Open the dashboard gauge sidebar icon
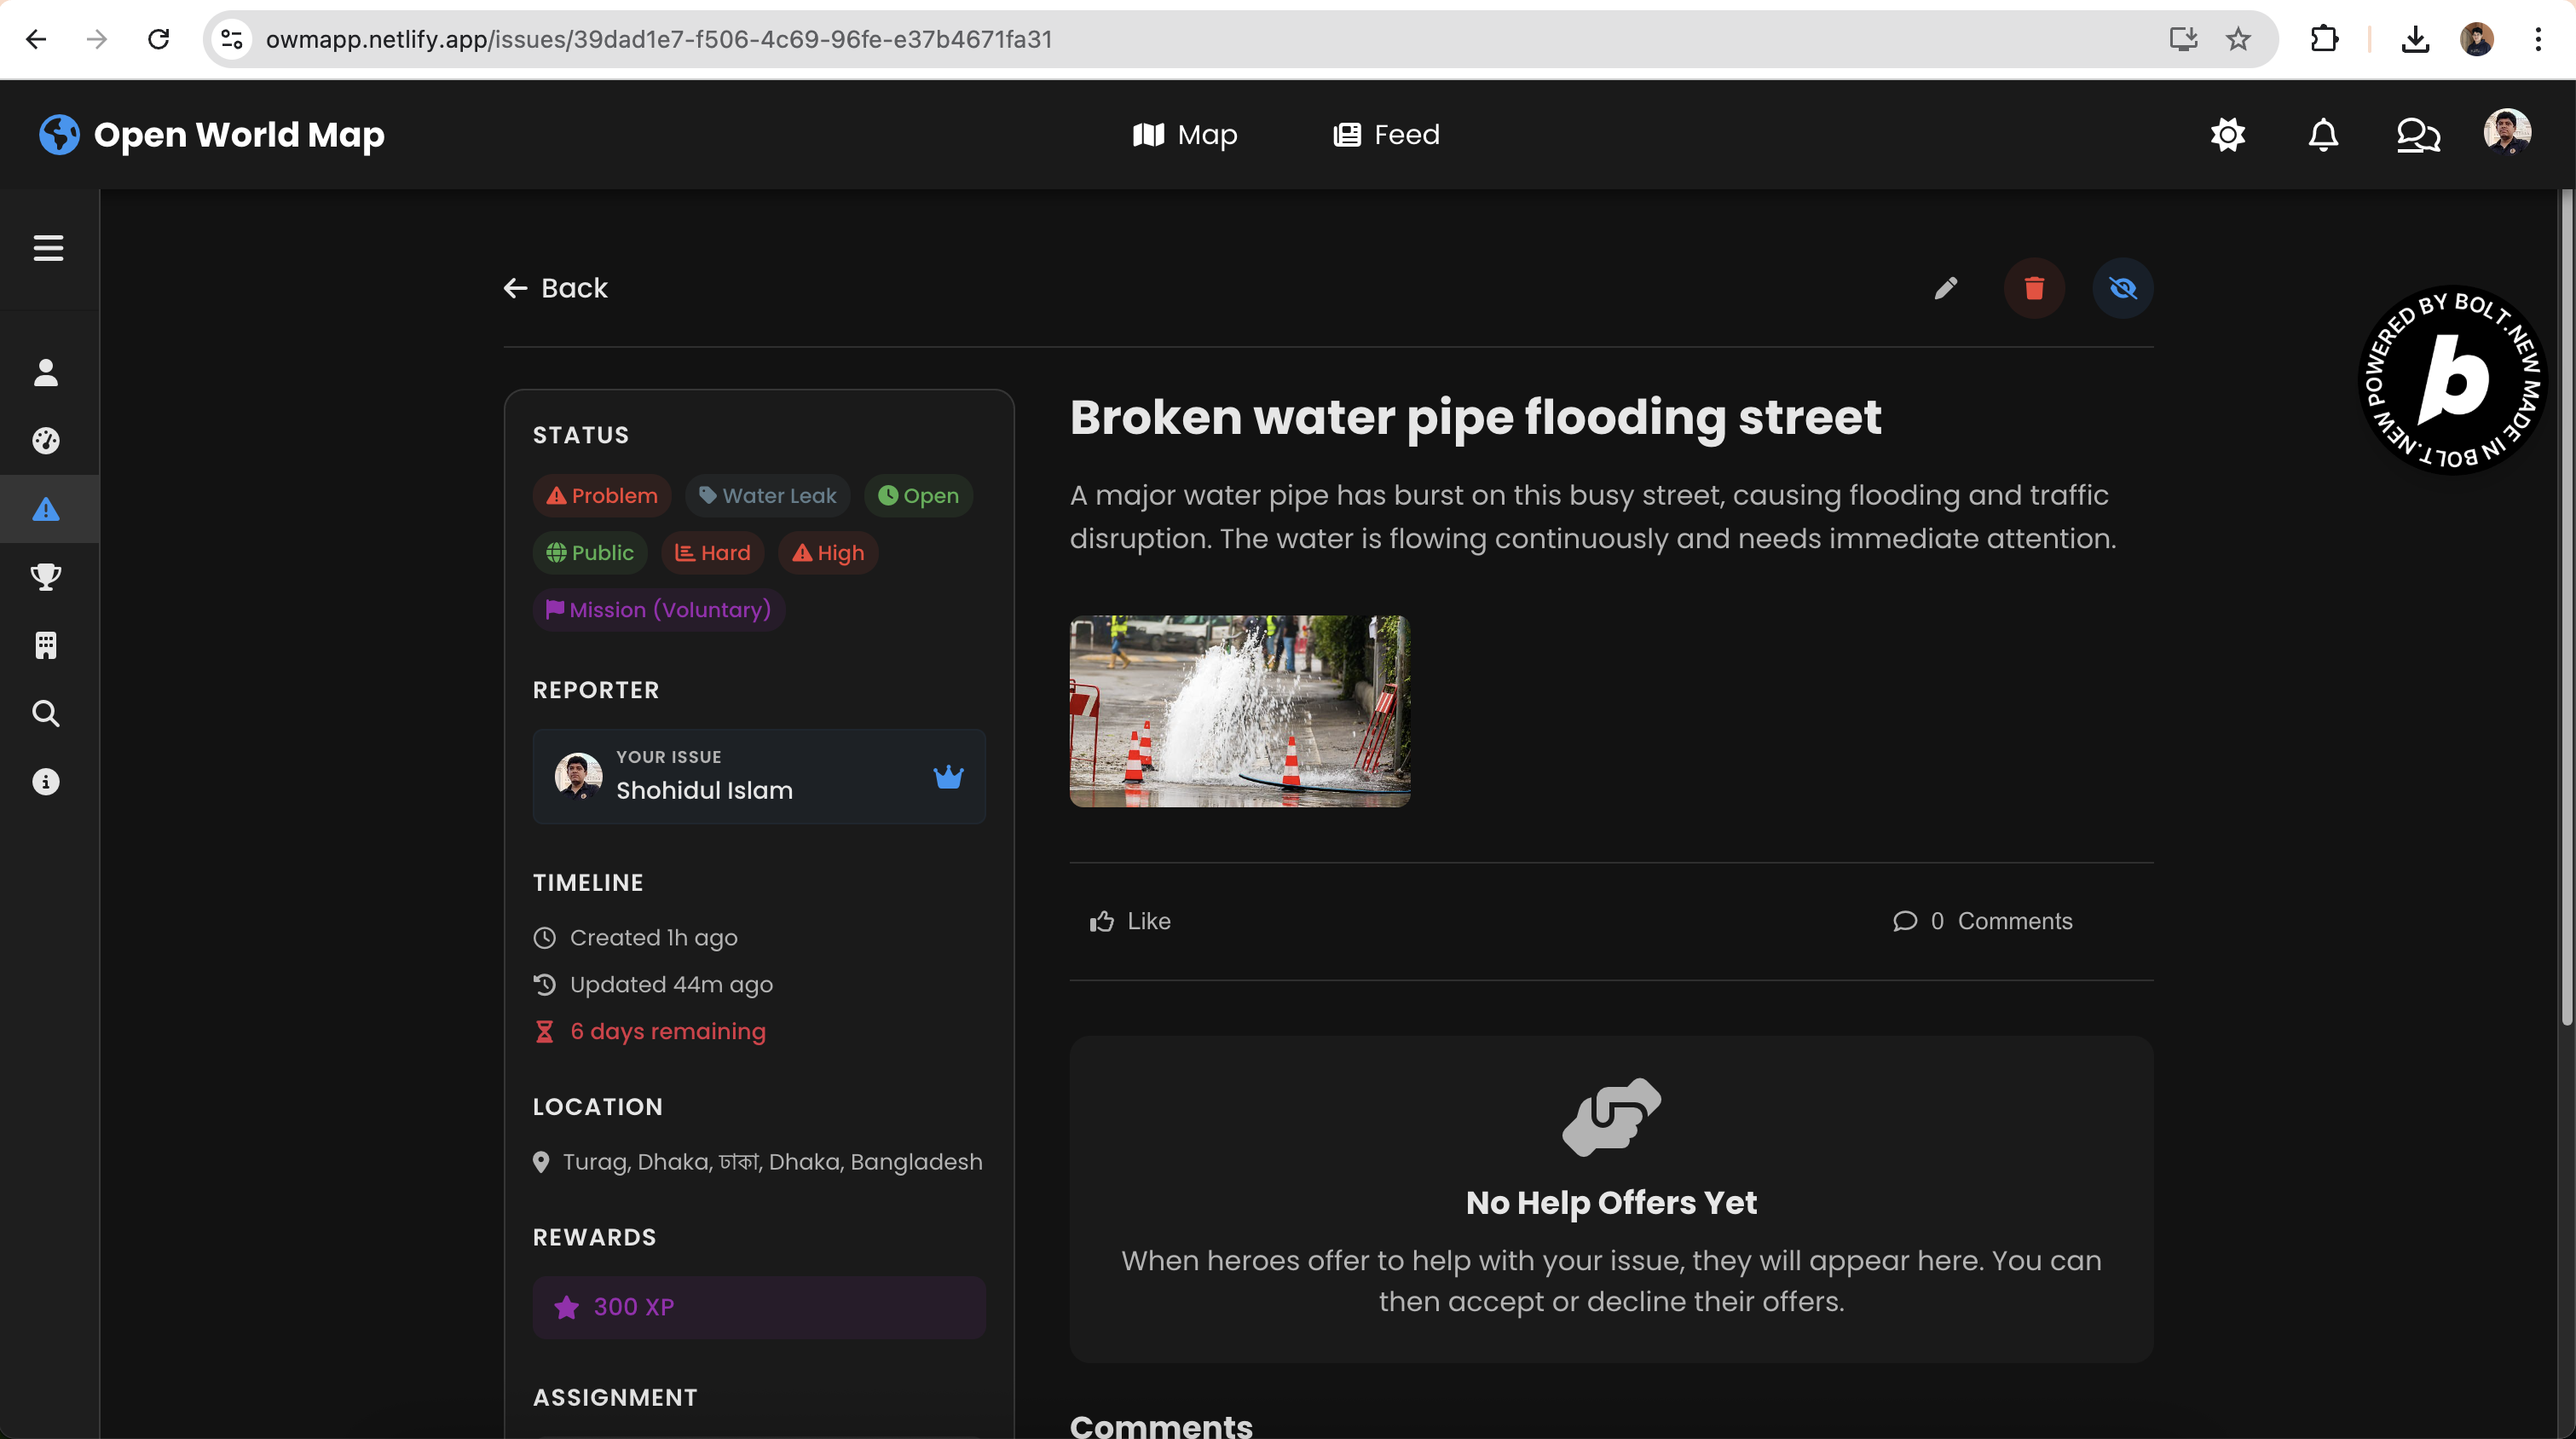Viewport: 2576px width, 1439px height. pos(46,441)
